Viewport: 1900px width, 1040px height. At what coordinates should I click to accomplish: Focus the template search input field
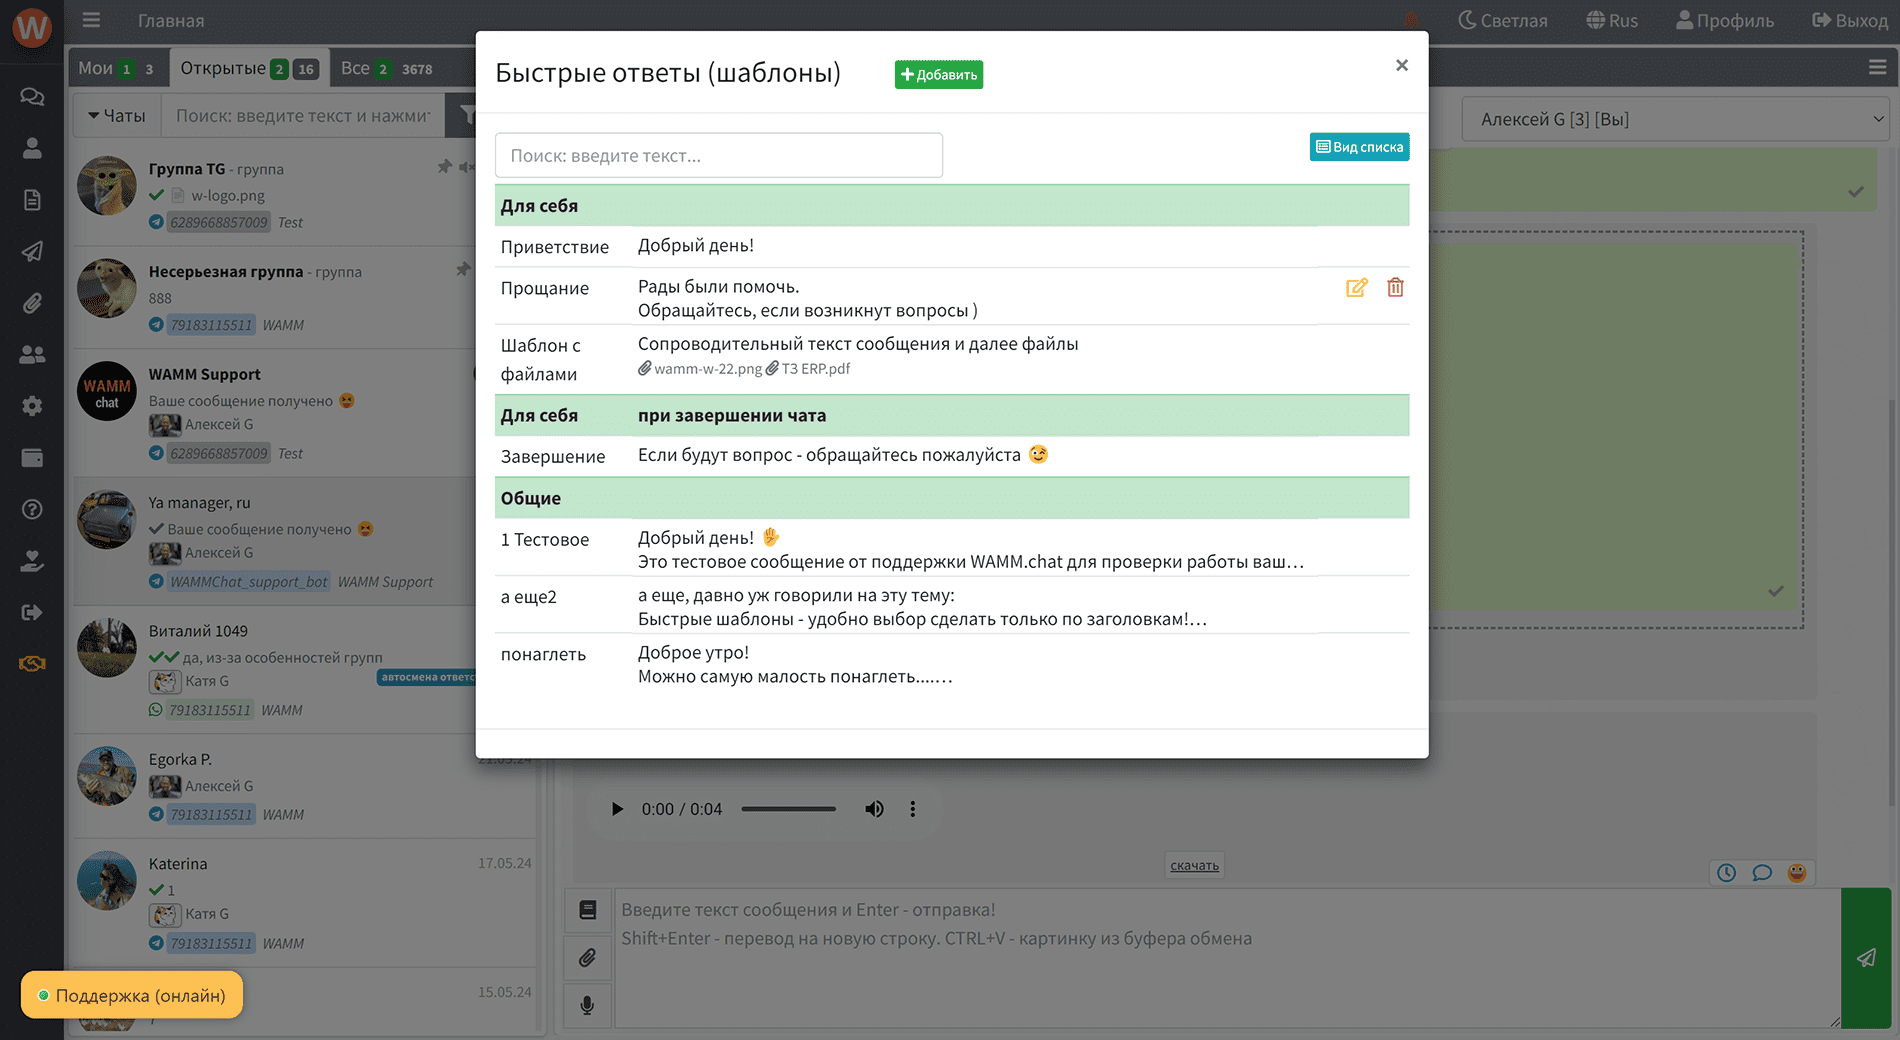(x=718, y=156)
